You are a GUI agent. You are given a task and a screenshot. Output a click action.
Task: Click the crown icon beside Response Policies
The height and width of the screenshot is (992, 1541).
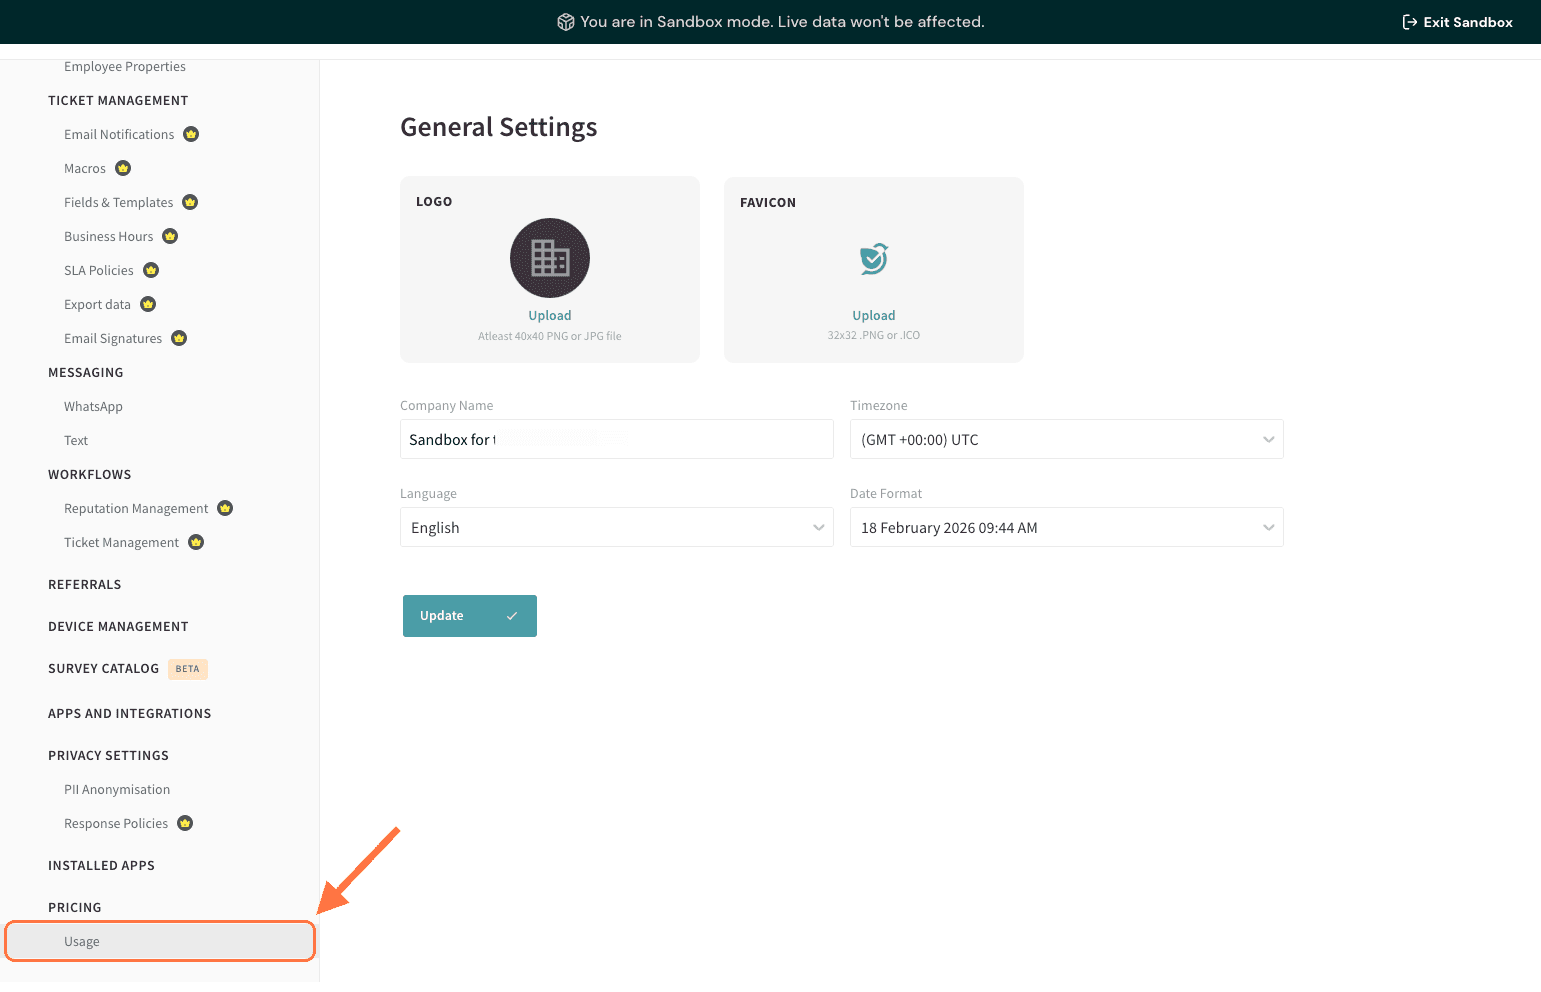pos(185,823)
